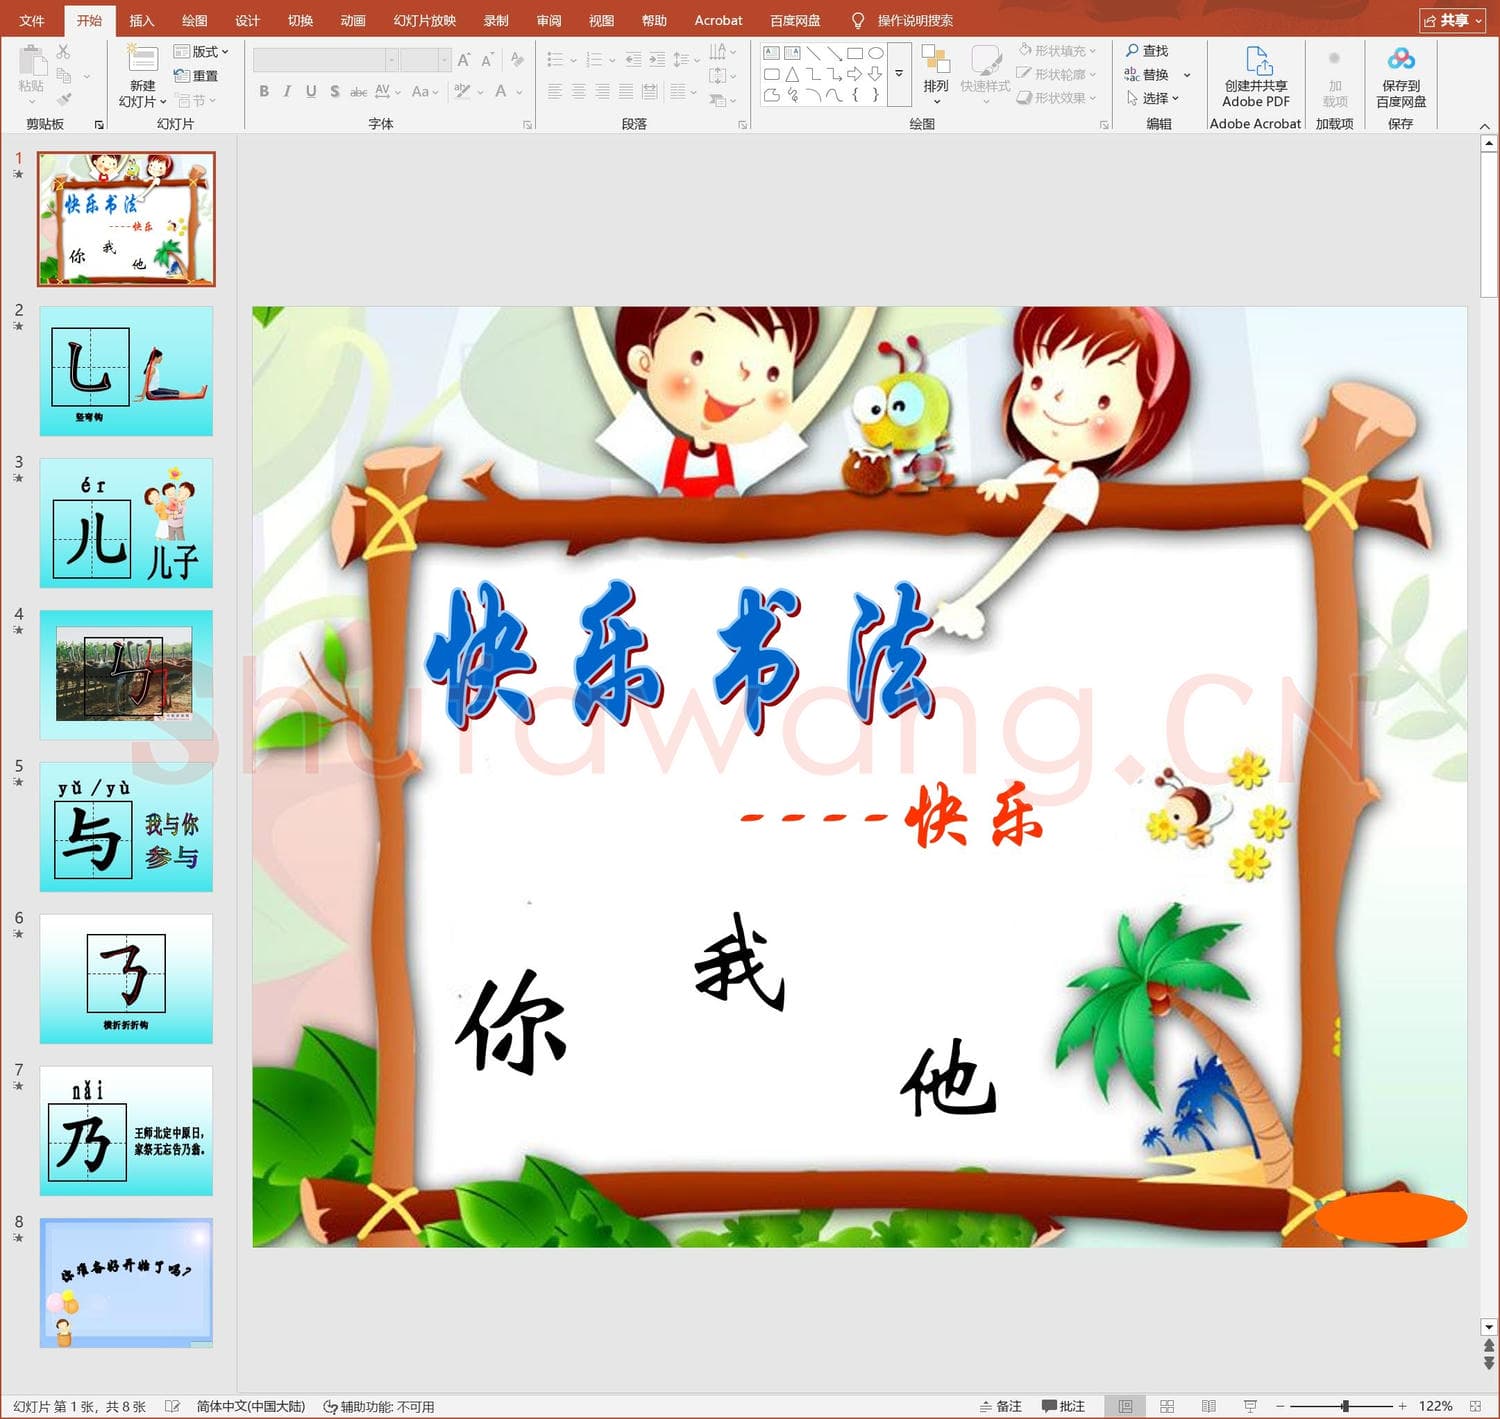The image size is (1500, 1419).
Task: Click the Cut scissors icon
Action: tap(64, 51)
